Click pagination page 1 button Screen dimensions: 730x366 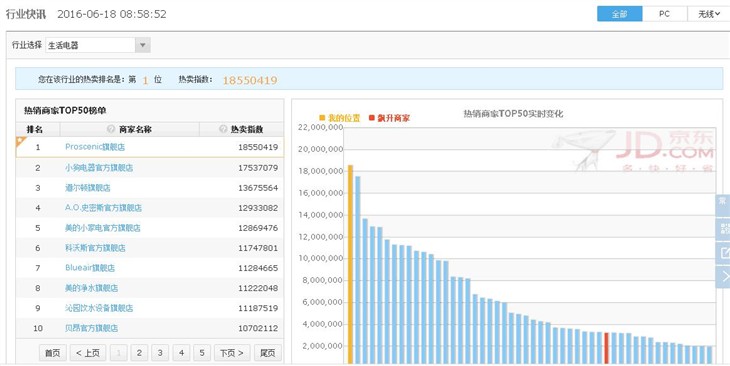point(118,353)
